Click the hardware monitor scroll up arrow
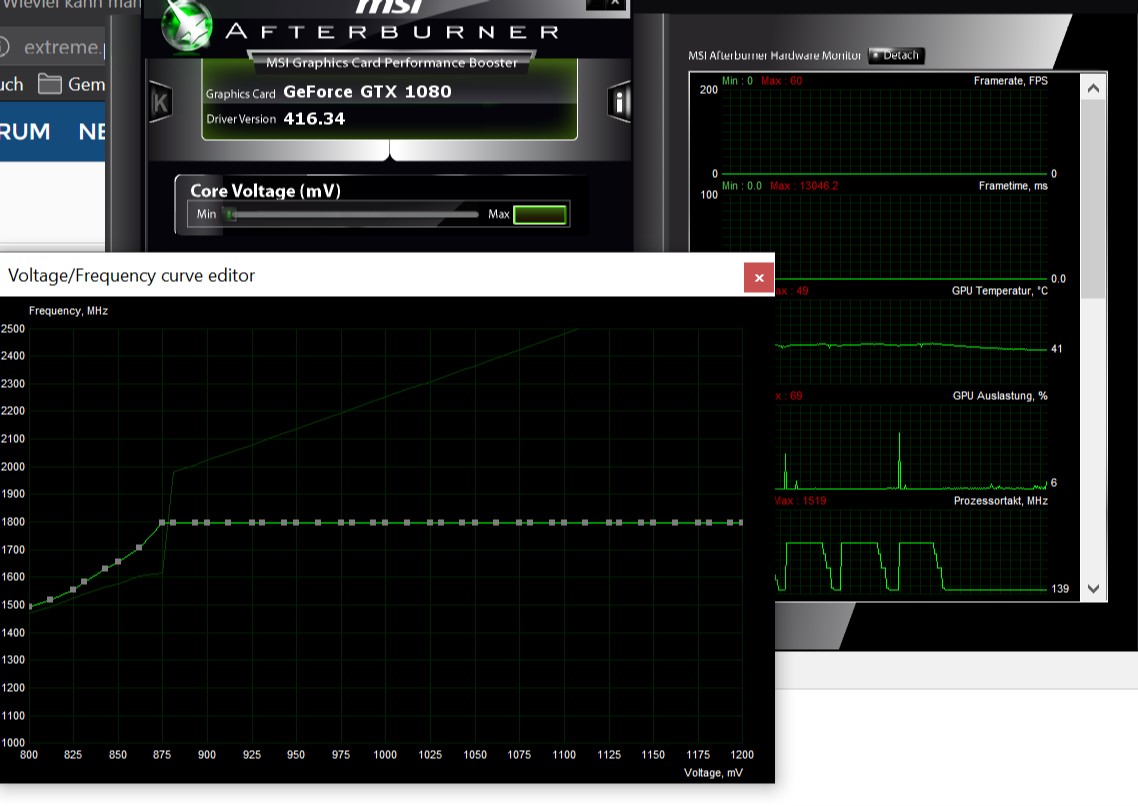Viewport: 1138px width, 806px height. 1093,89
